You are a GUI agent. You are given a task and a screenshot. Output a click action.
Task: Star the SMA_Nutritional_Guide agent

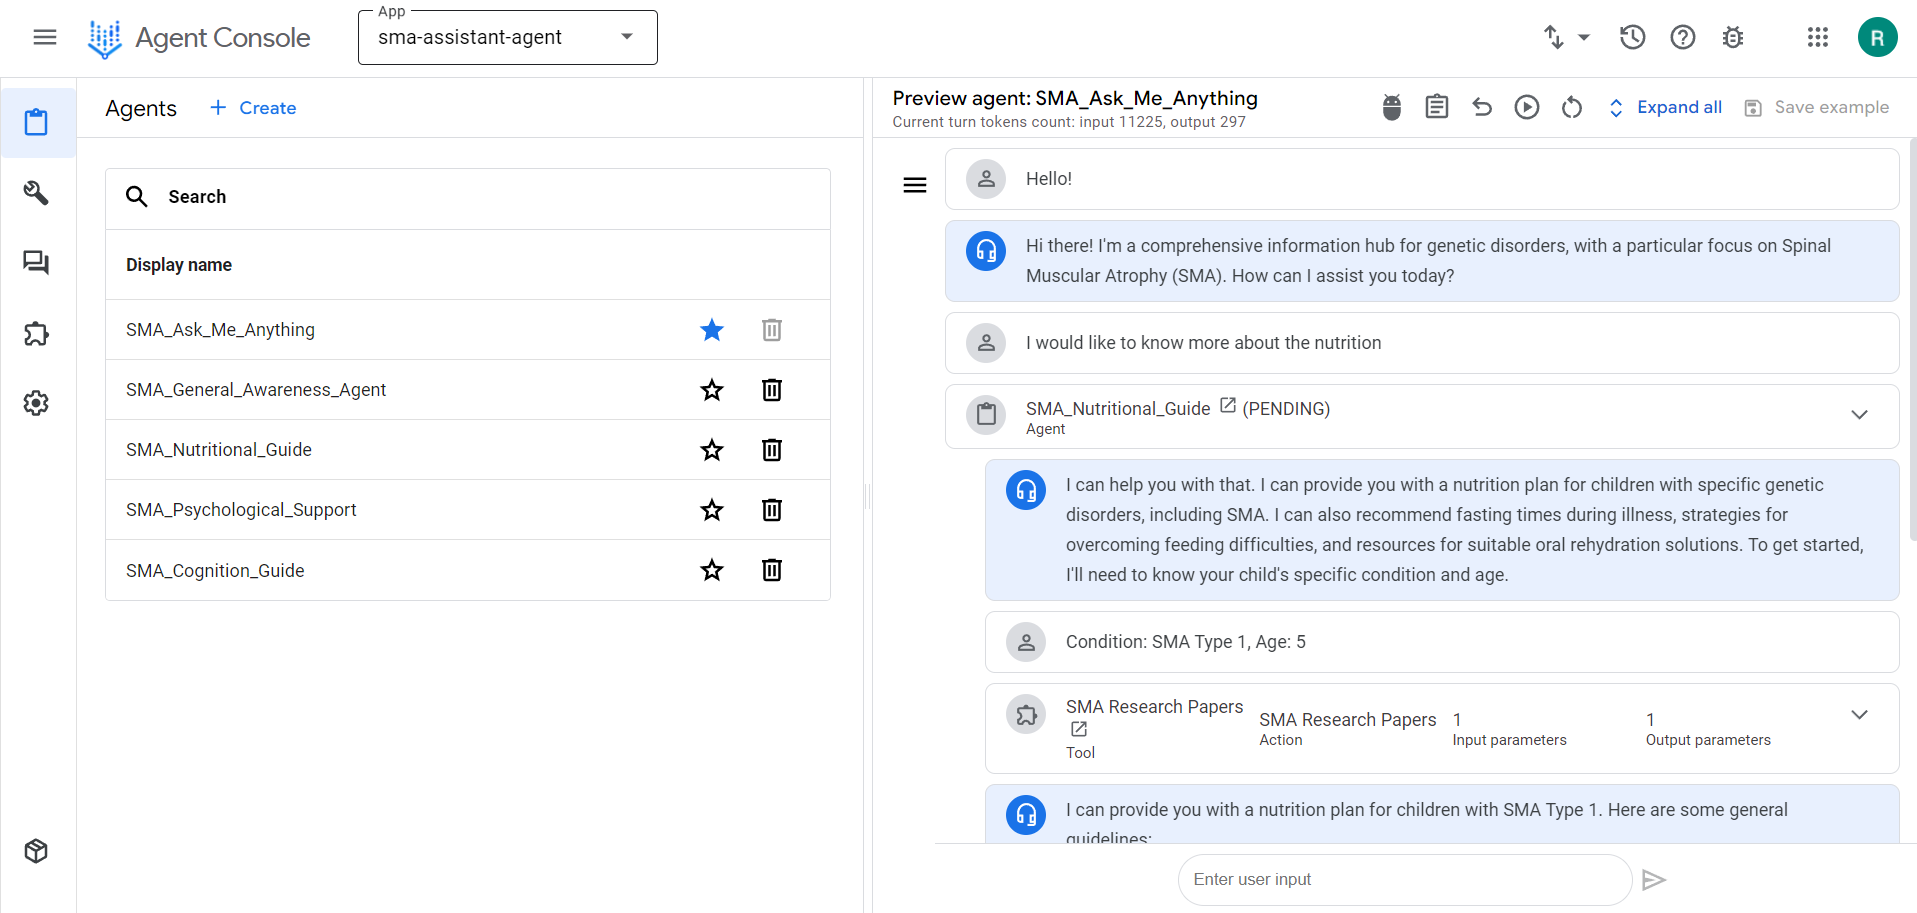tap(712, 450)
